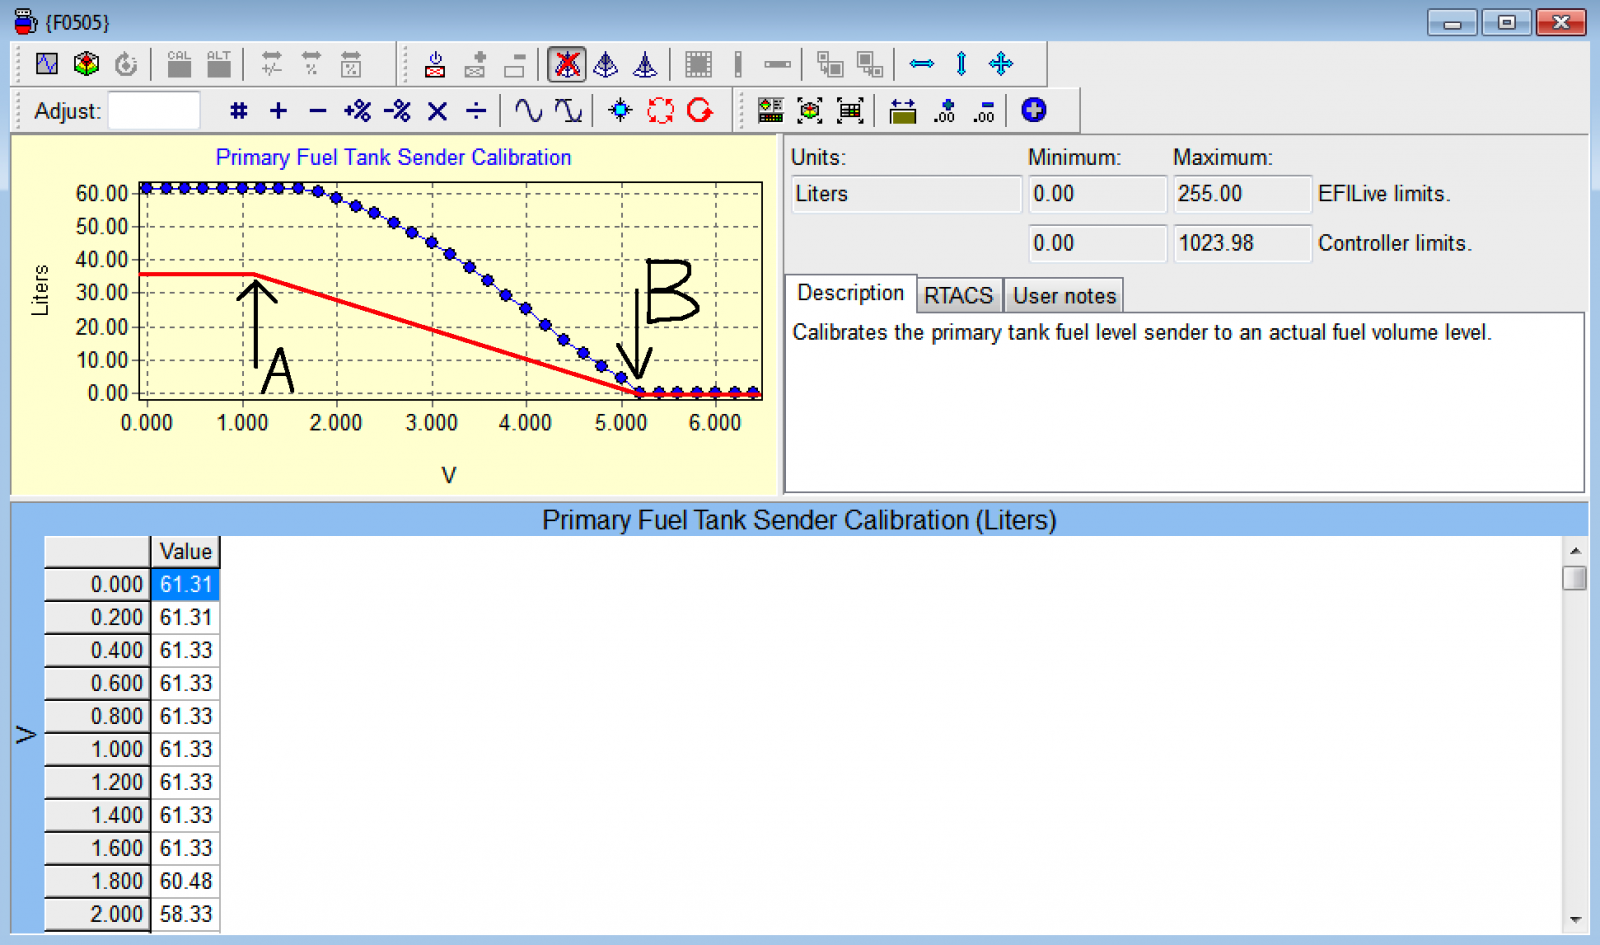Open the Description tab
This screenshot has width=1600, height=945.
tap(850, 293)
